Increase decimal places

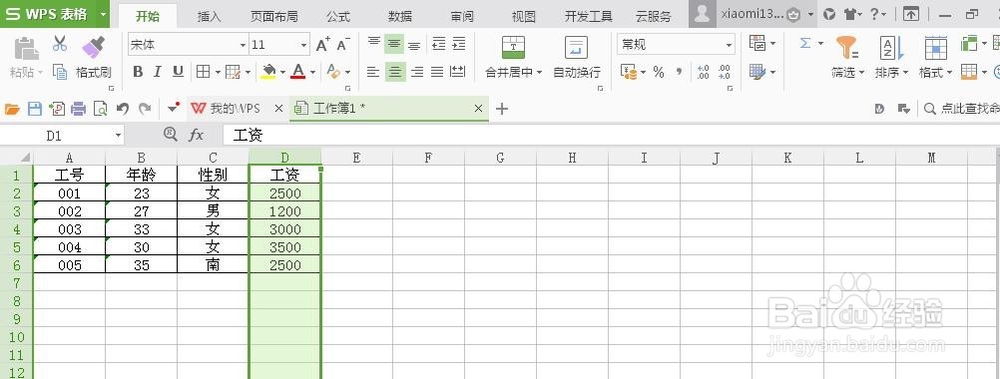(703, 72)
